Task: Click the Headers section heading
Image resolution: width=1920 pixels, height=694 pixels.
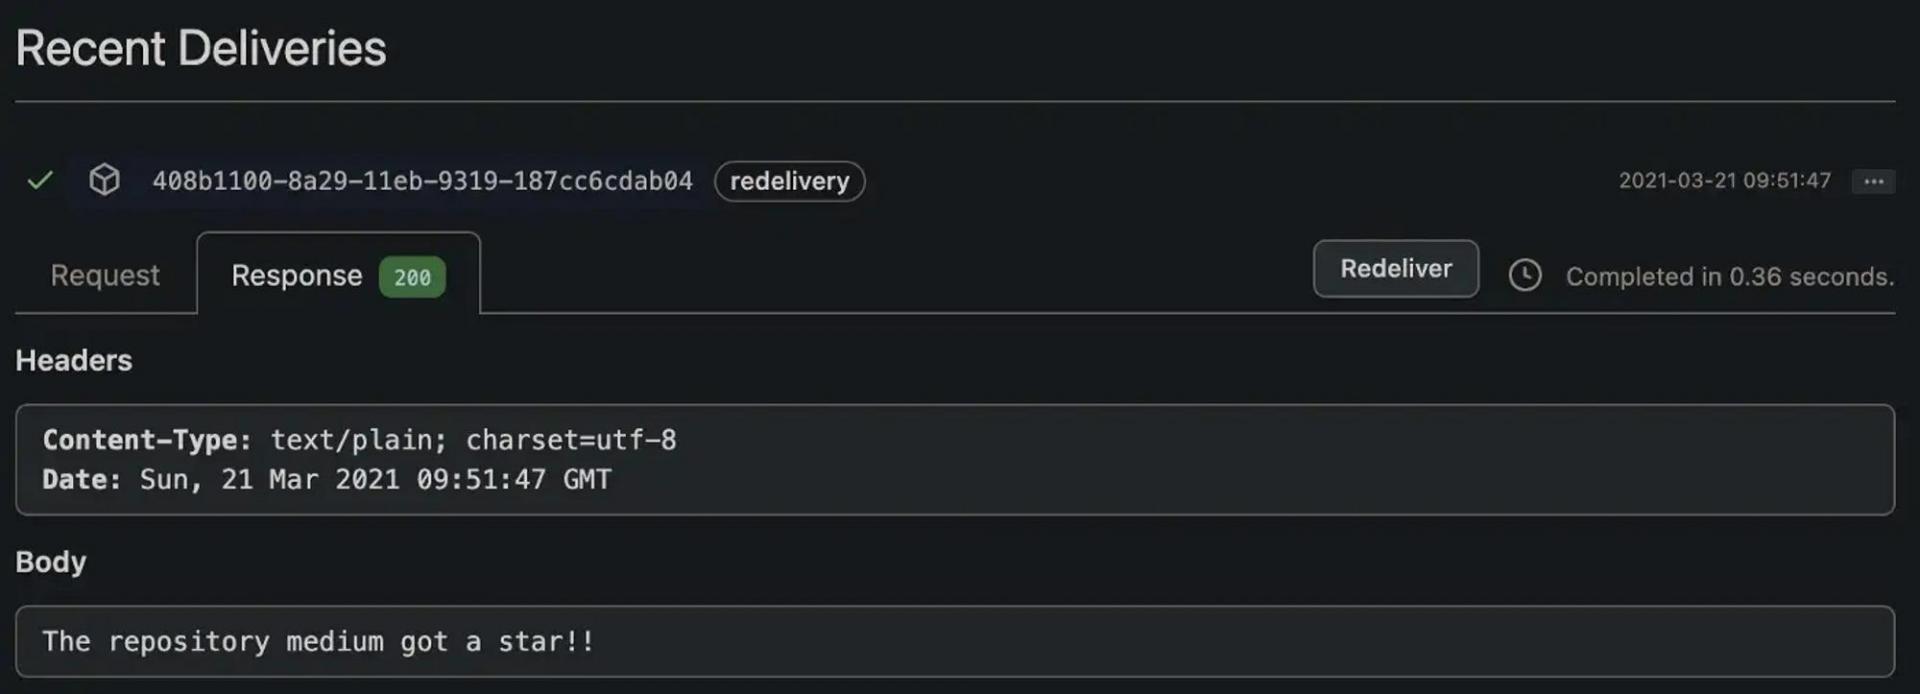Action: (x=74, y=360)
